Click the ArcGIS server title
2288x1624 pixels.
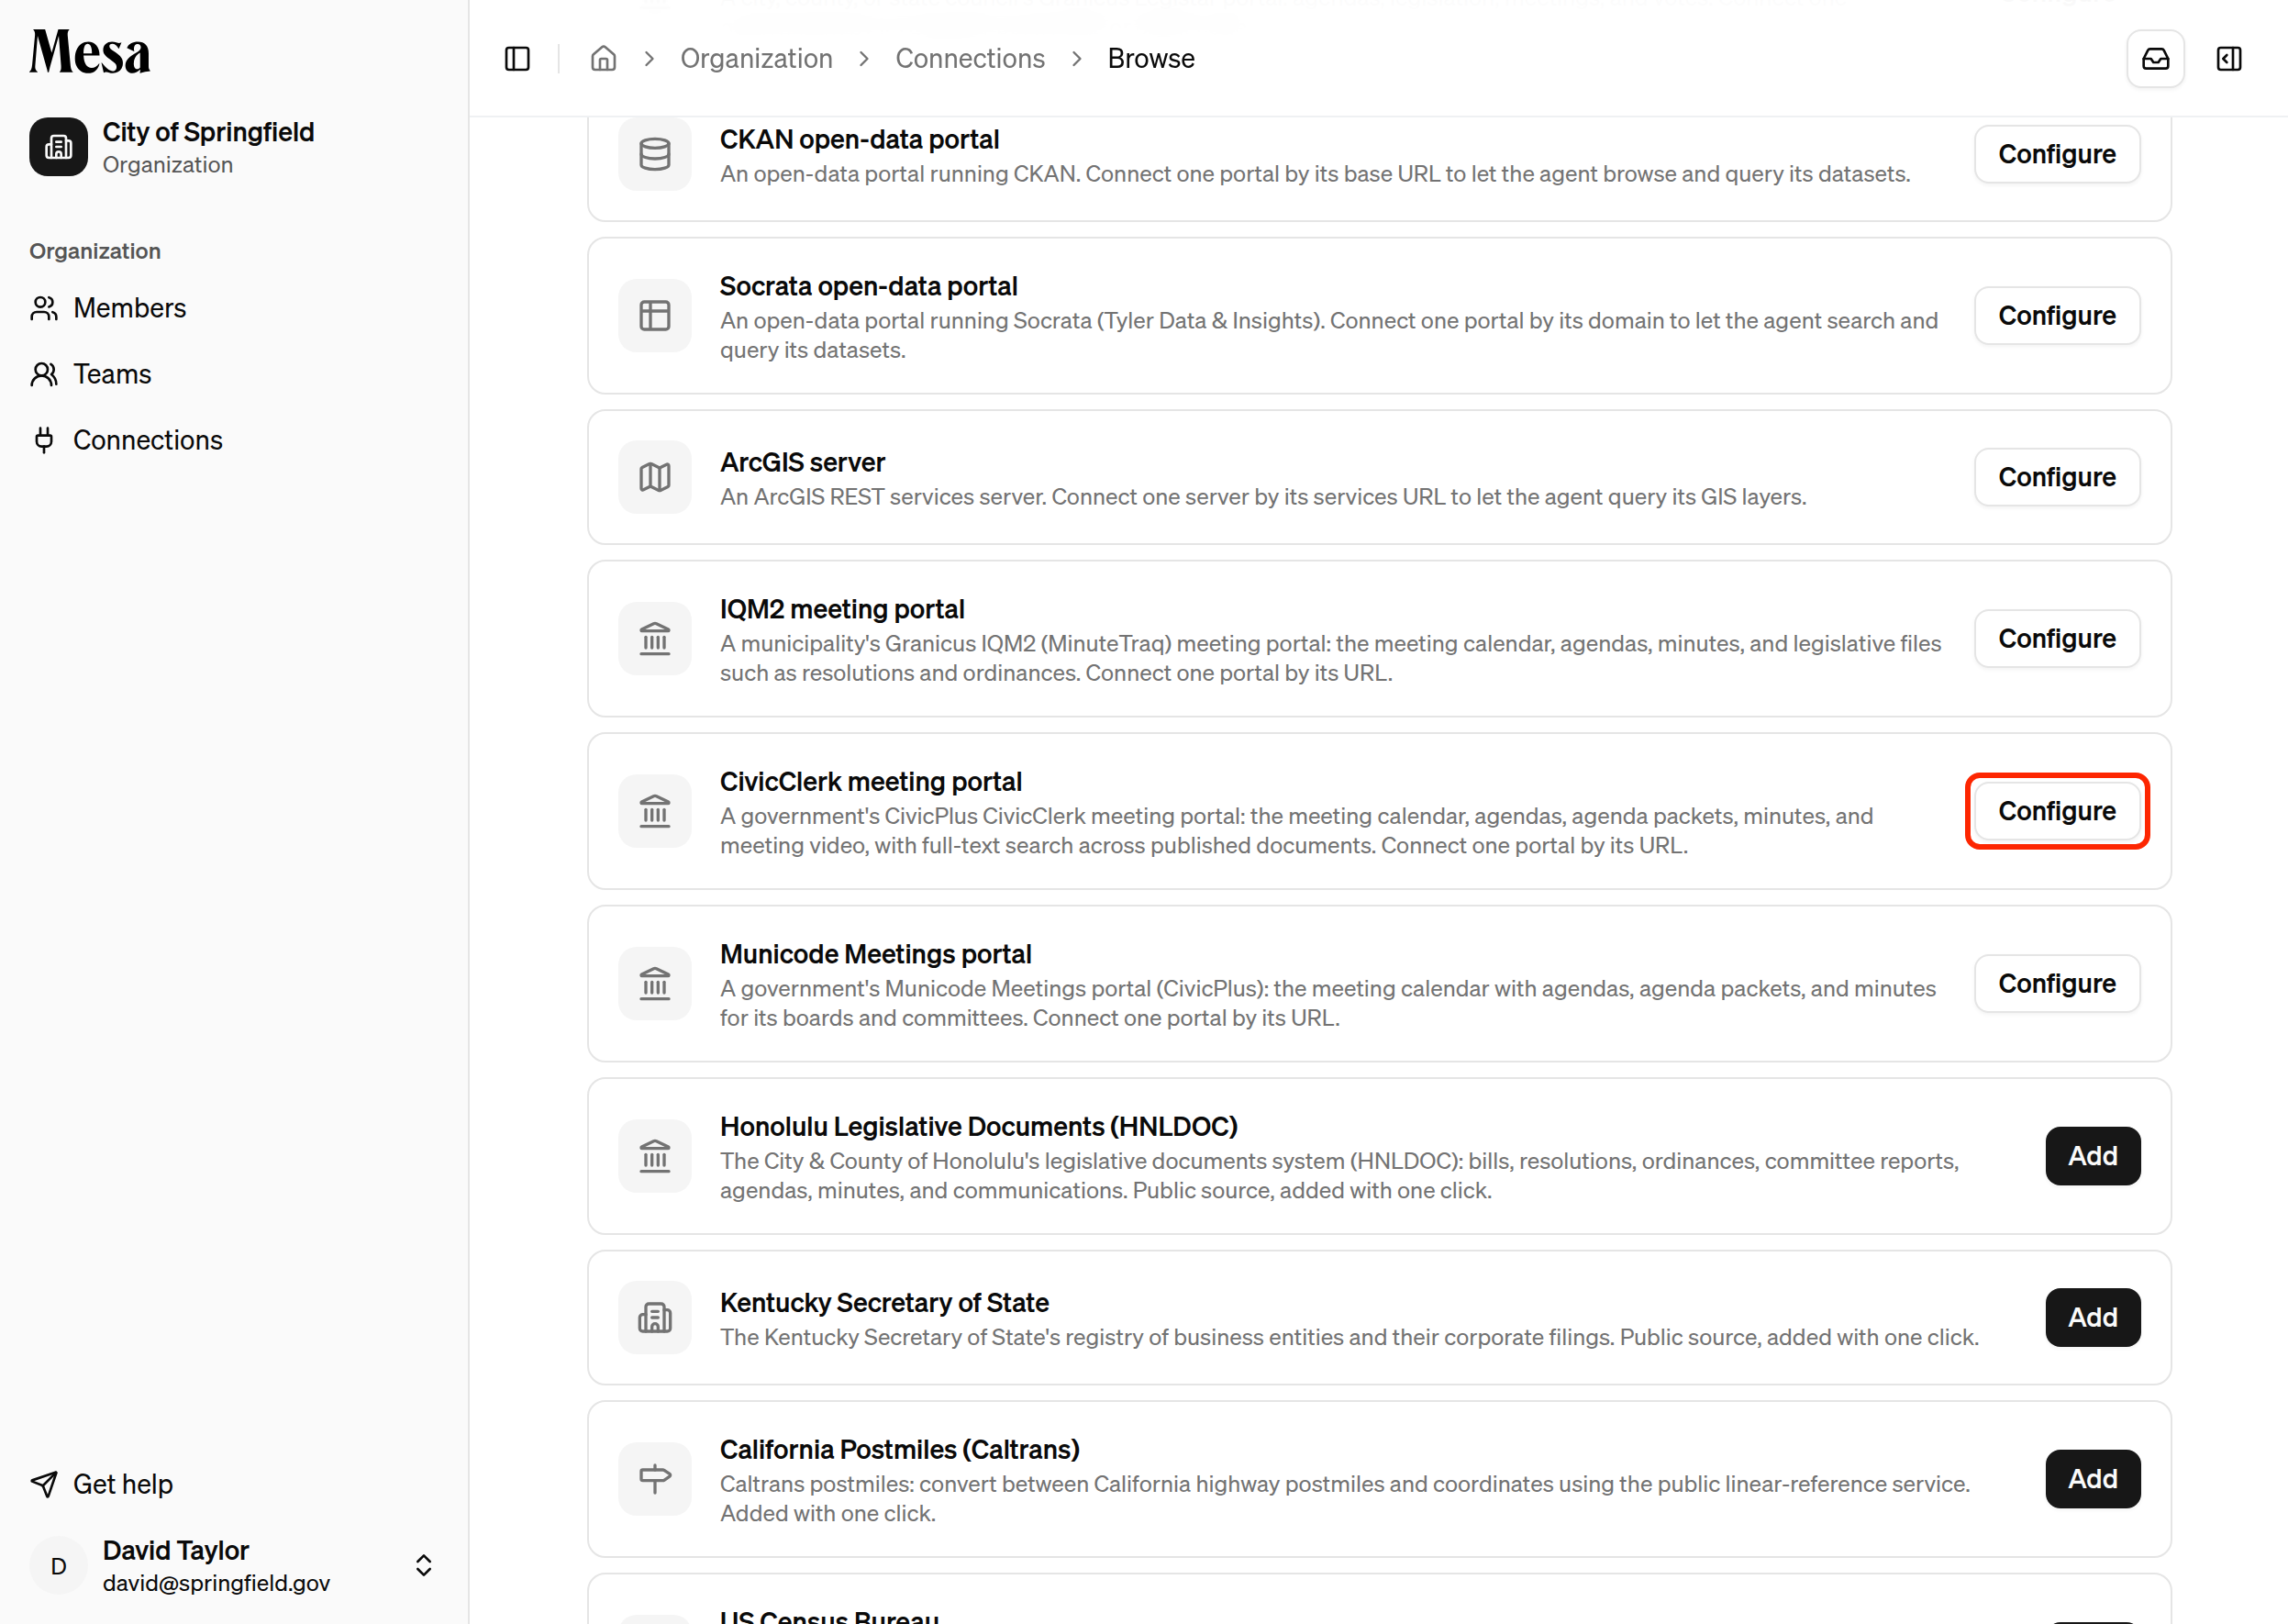tap(802, 463)
